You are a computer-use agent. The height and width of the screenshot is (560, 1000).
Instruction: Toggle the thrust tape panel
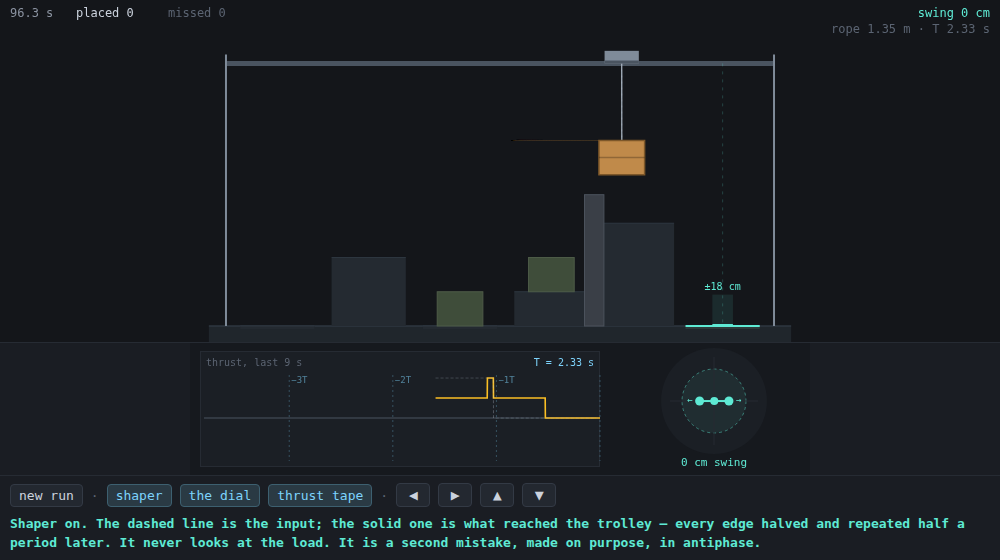tap(320, 496)
